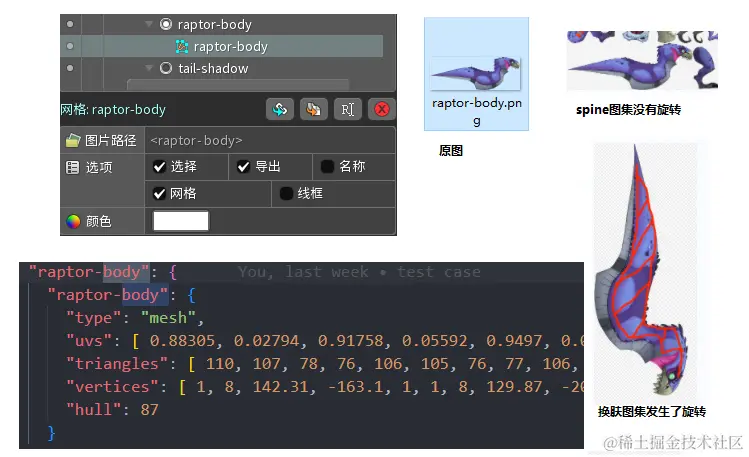Screen dimensions: 749x457
Task: Click the 原图 caption text
Action: 451,151
